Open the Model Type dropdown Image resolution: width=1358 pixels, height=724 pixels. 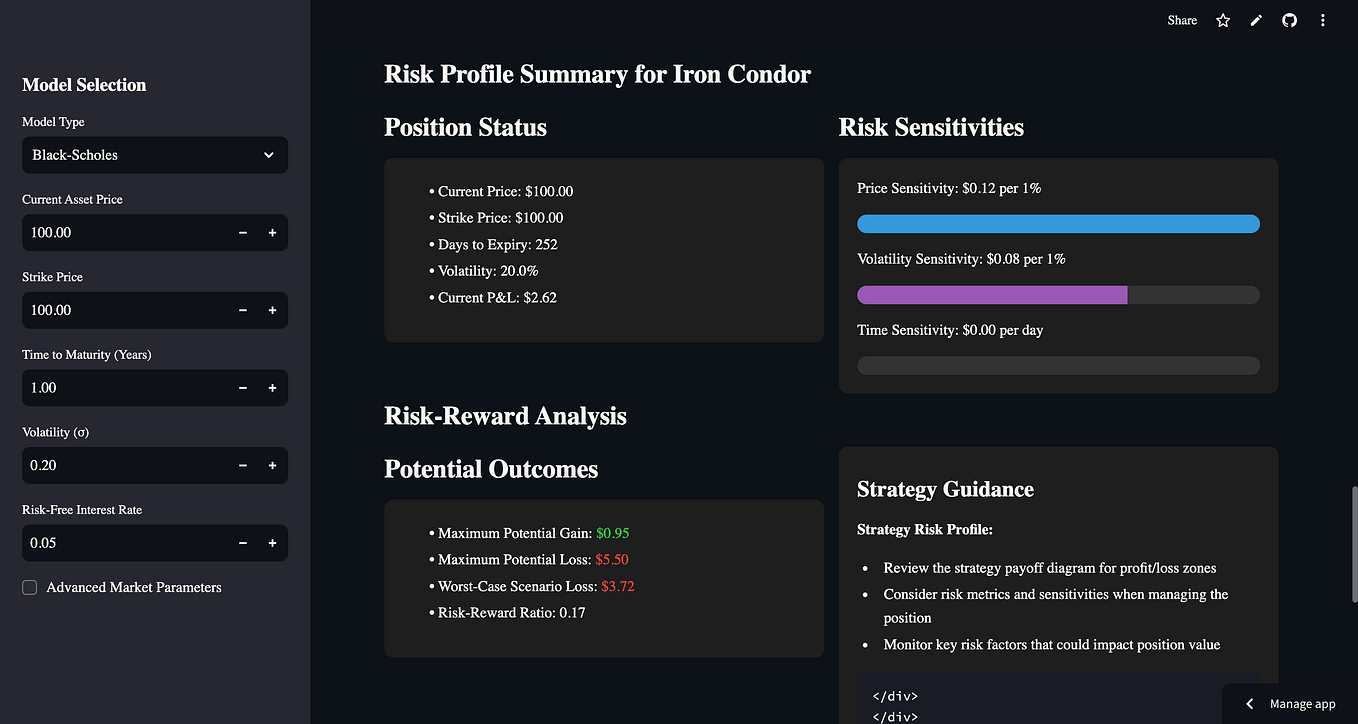coord(154,155)
